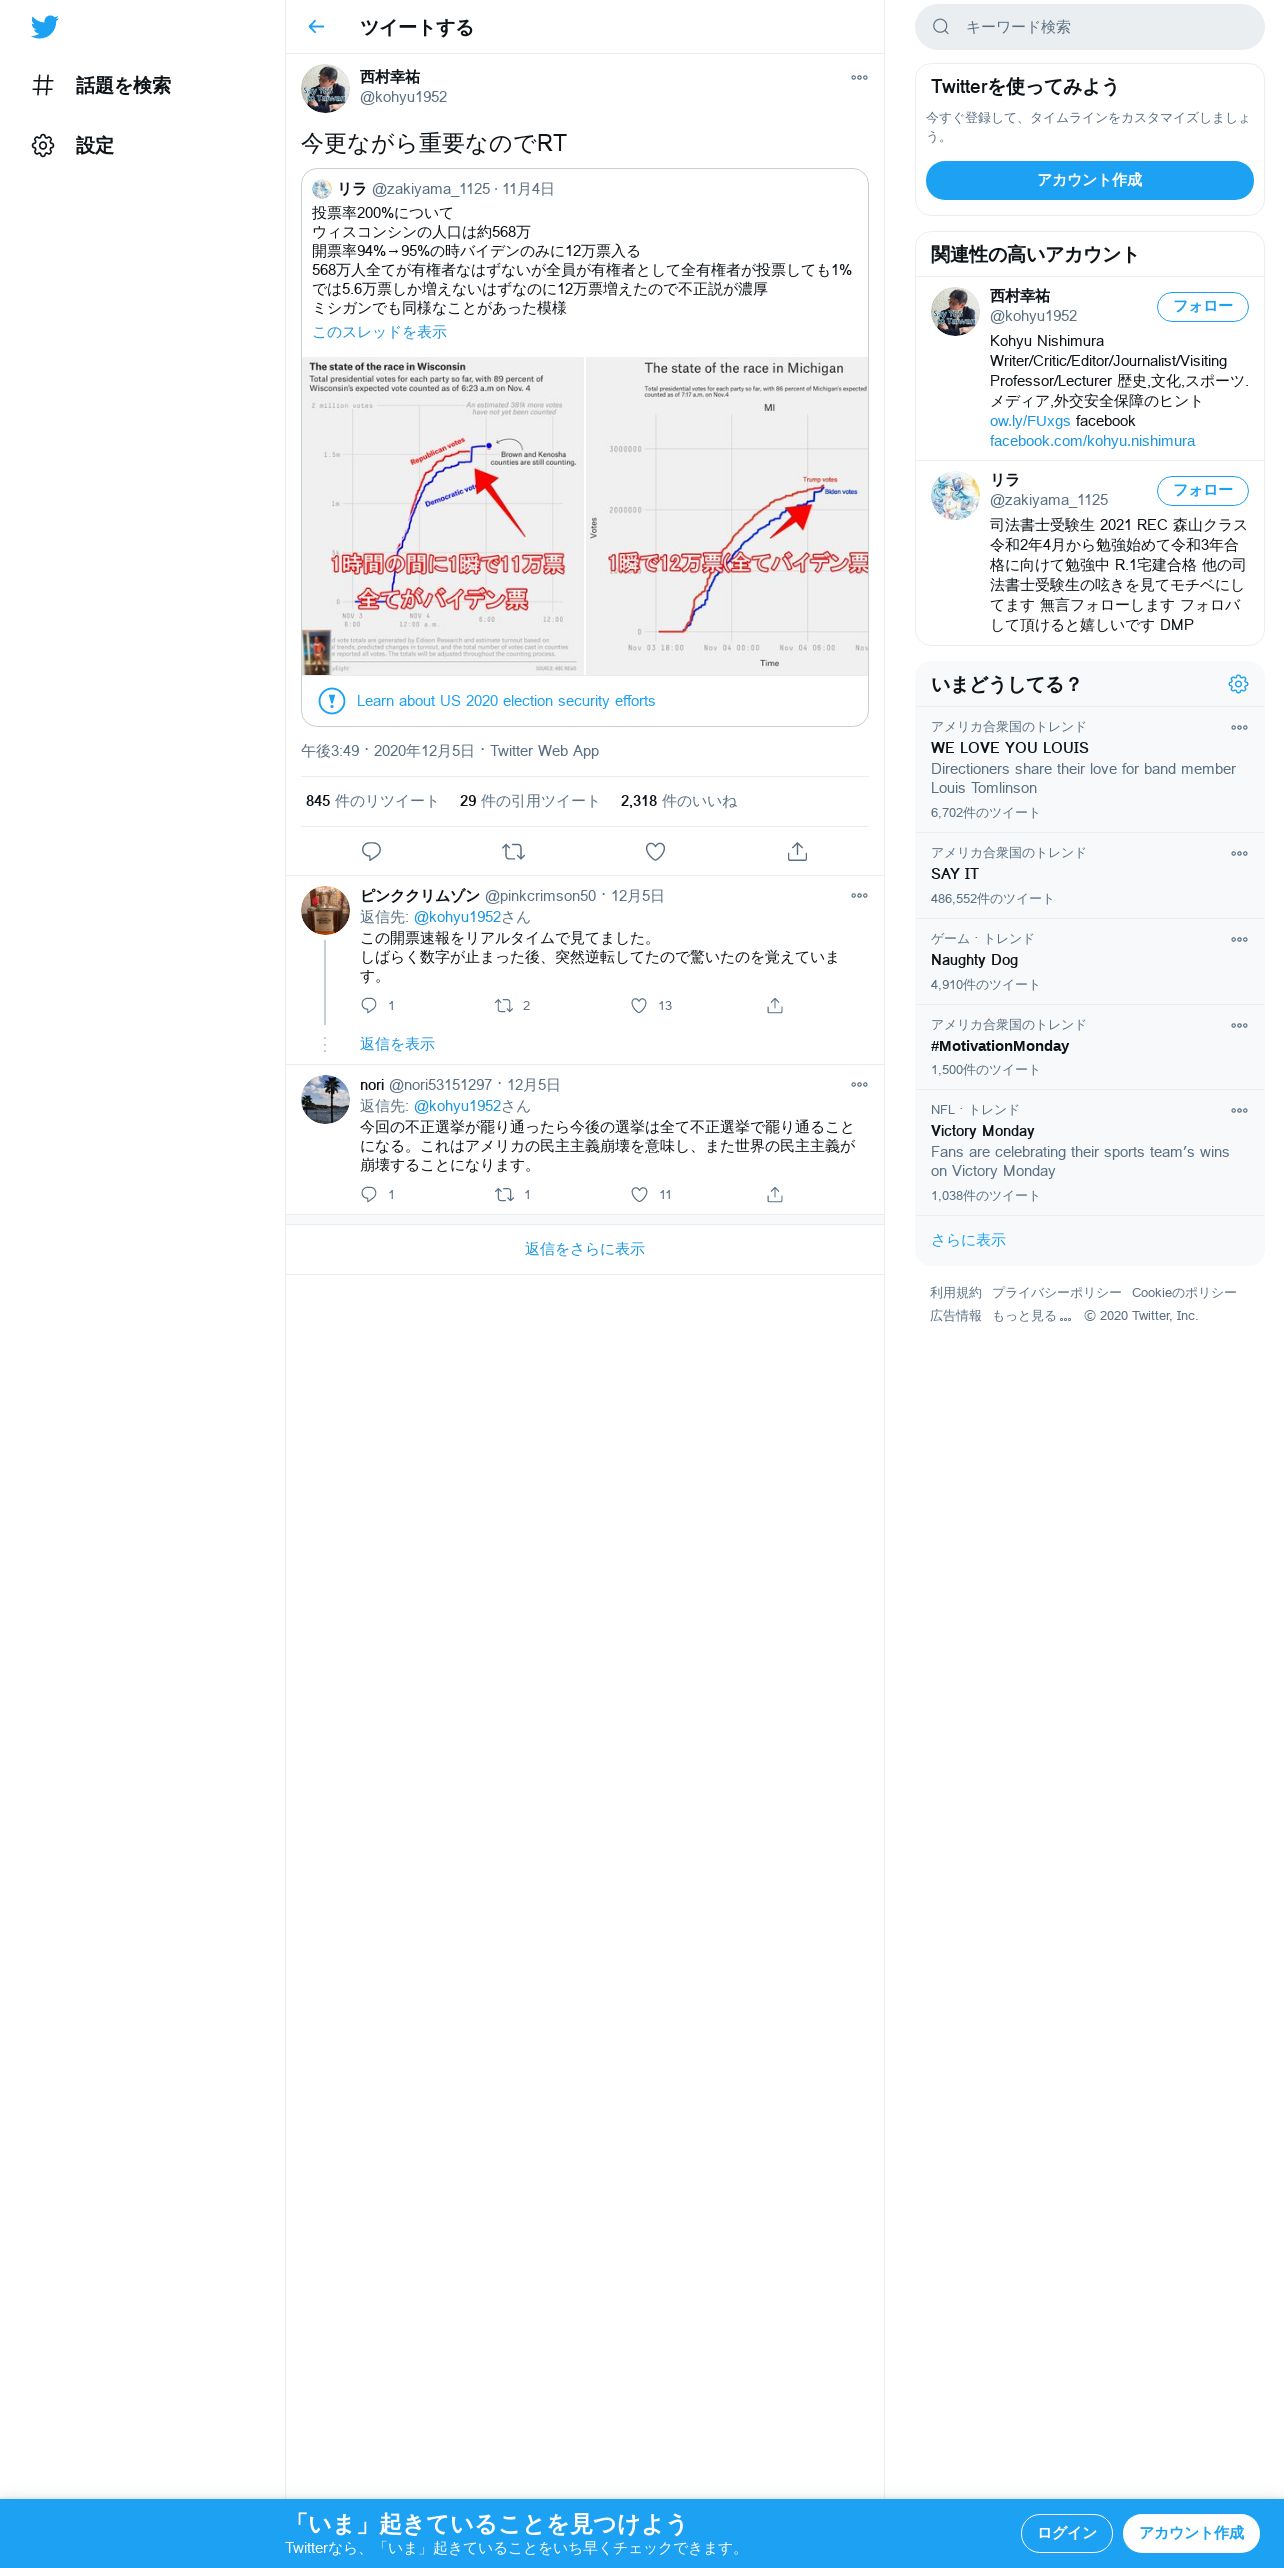Open options for Naughty Dog trend
1284x2568 pixels.
tap(1239, 939)
